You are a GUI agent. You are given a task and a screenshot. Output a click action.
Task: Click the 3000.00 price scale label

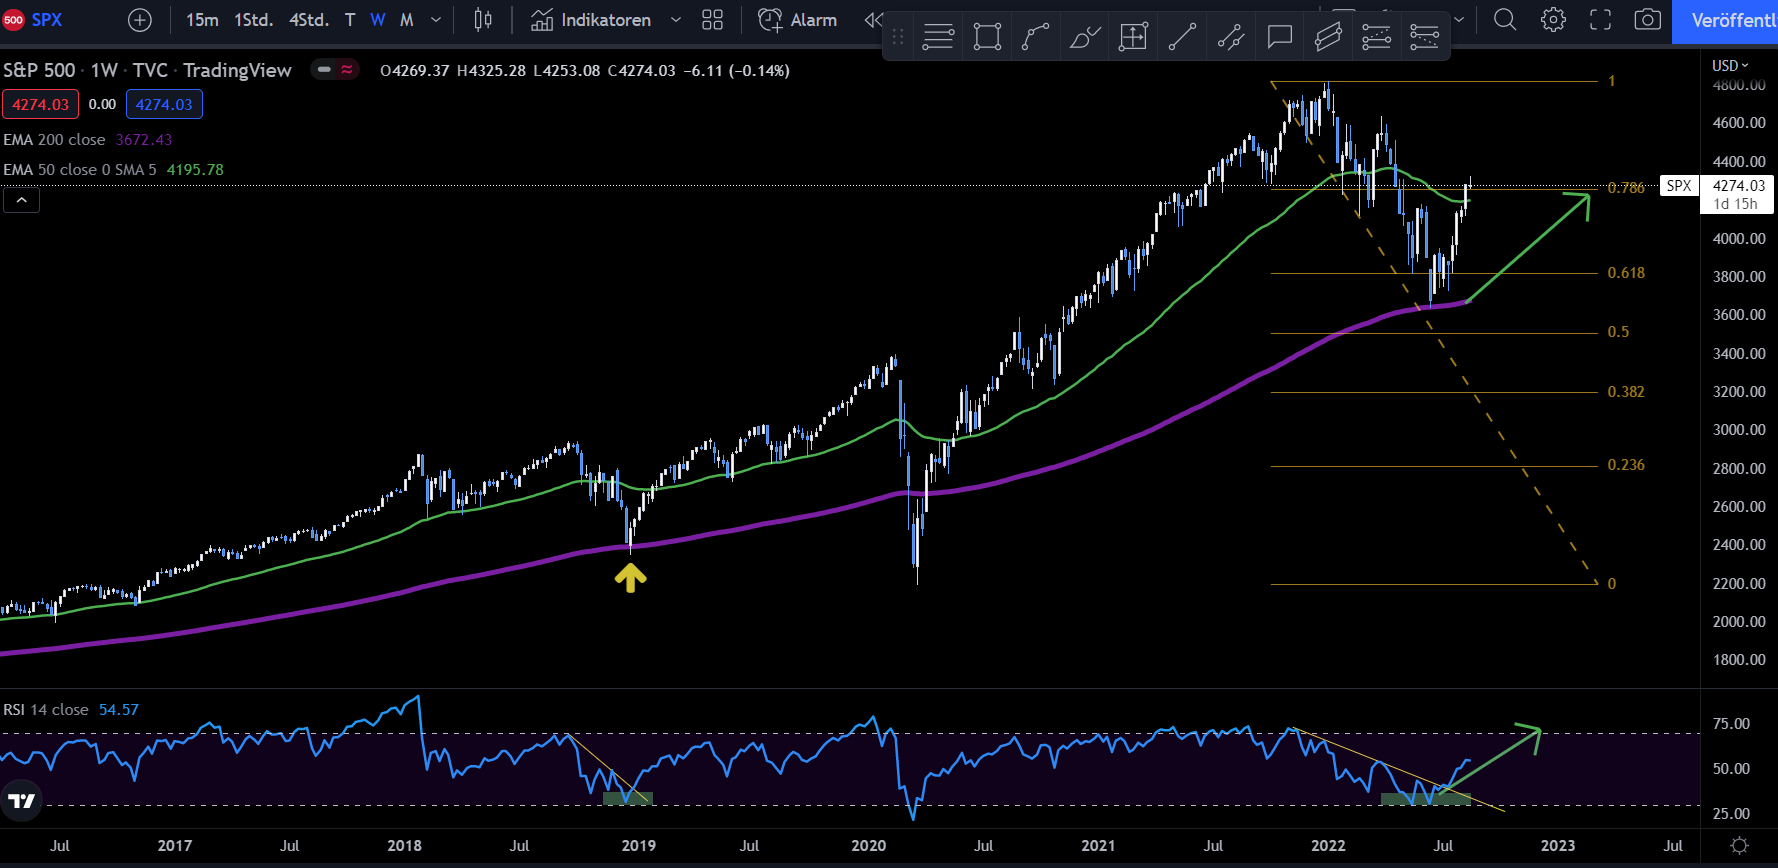(1739, 430)
